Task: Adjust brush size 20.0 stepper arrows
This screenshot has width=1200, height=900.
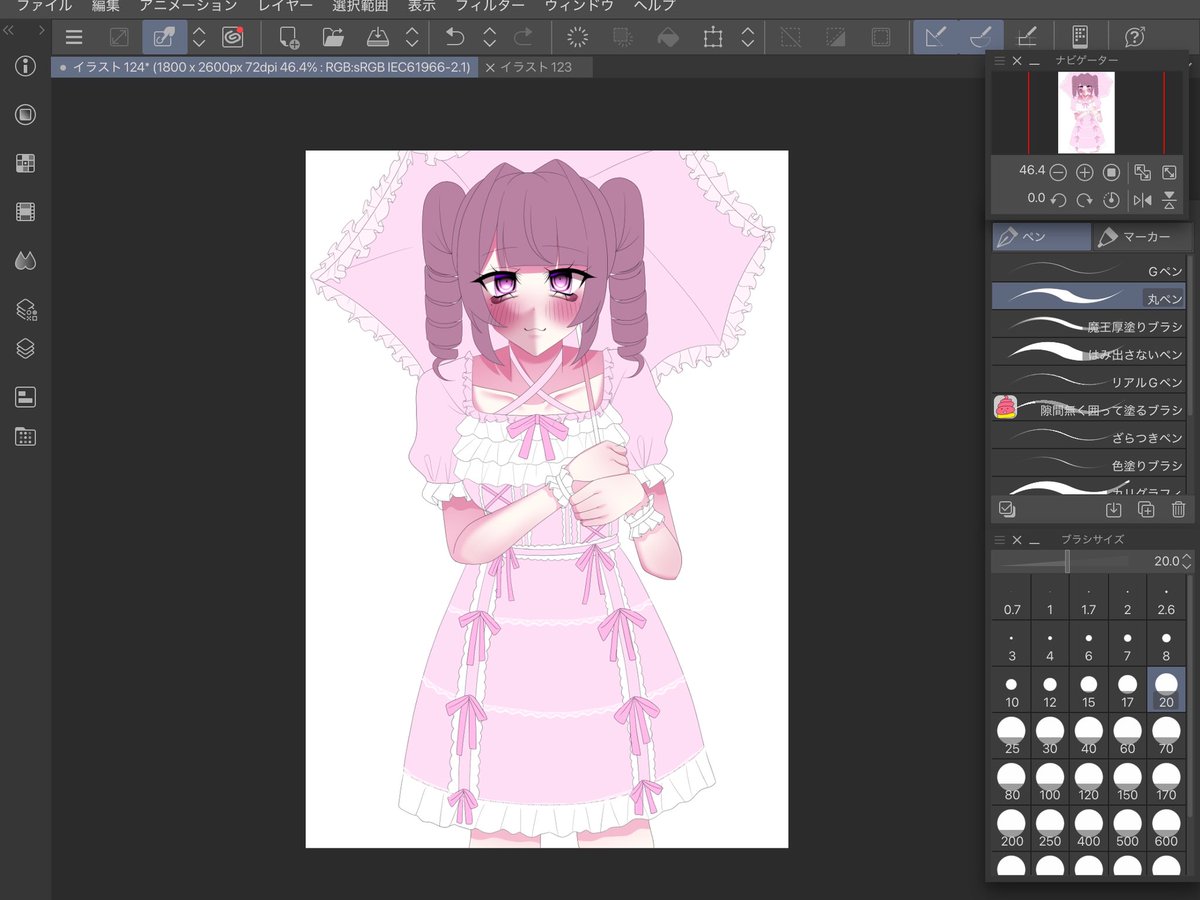Action: tap(1187, 561)
